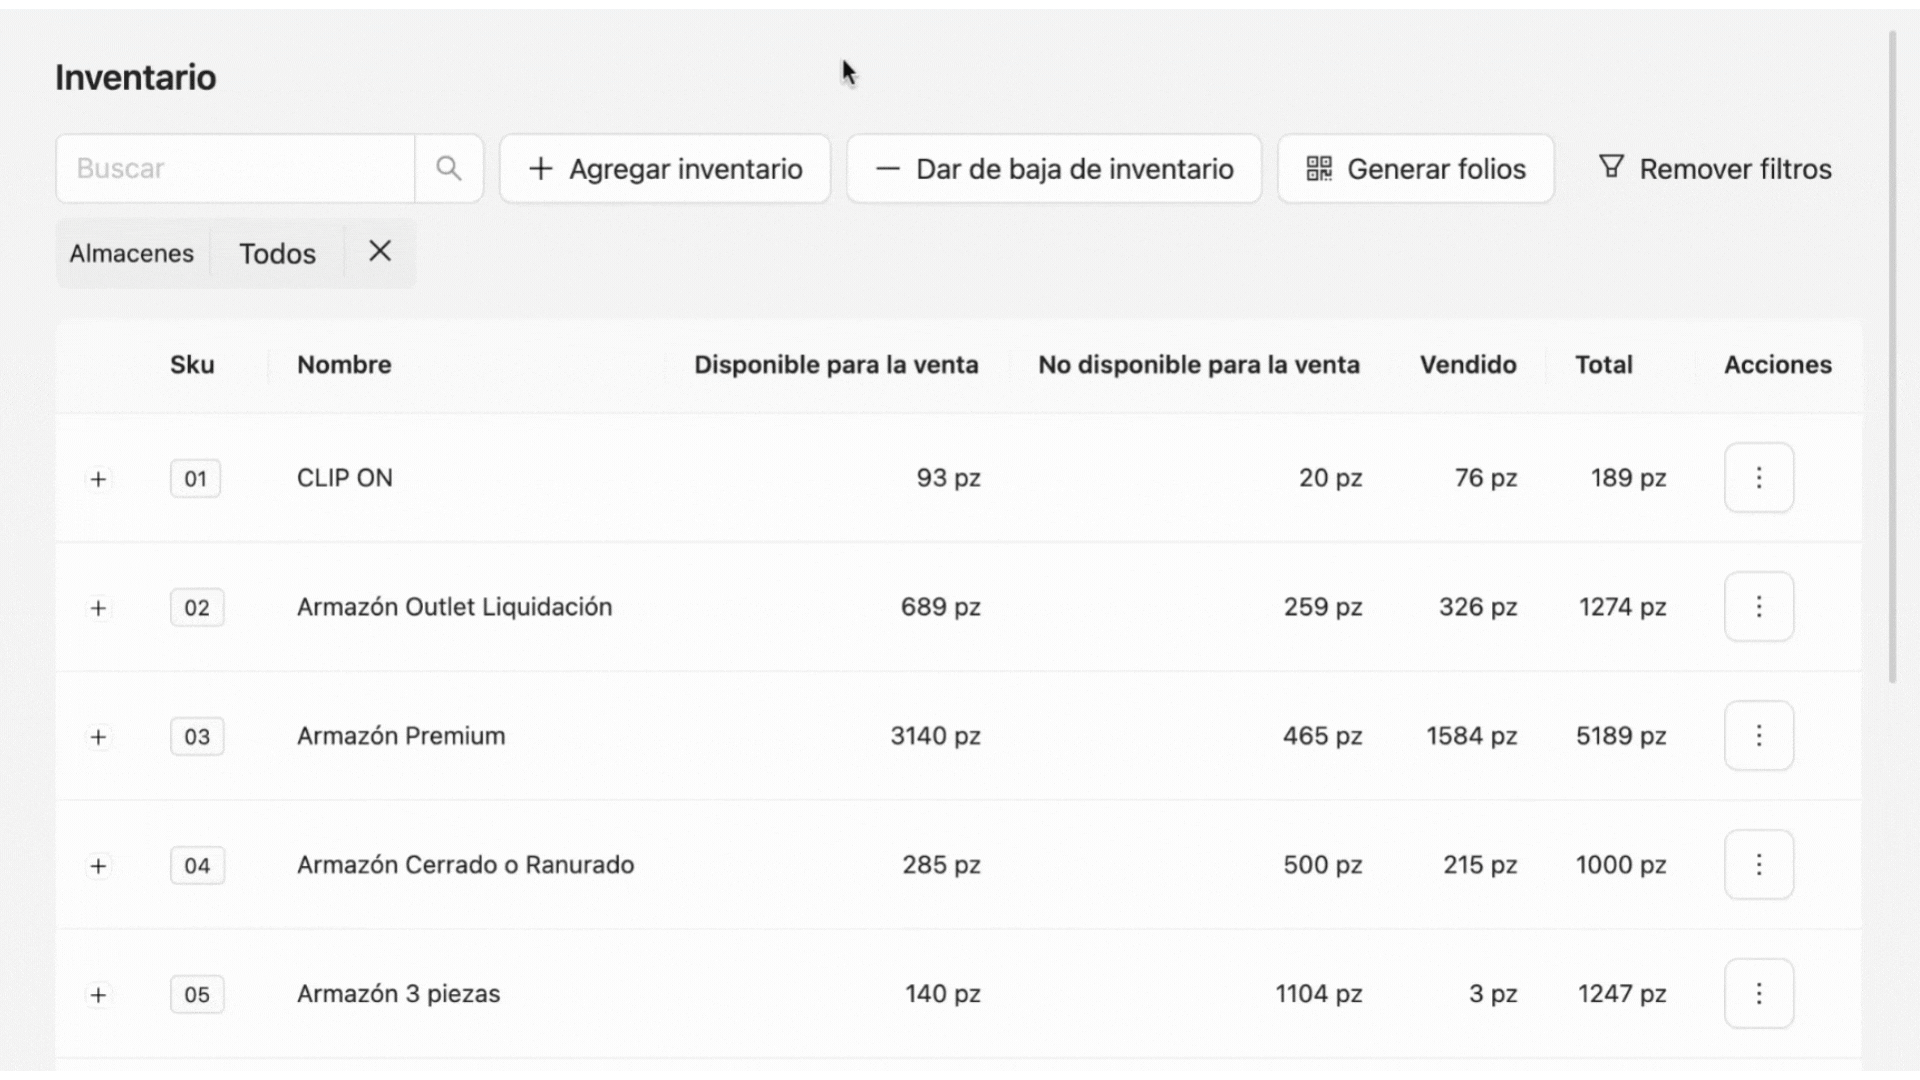Viewport: 1920px width, 1080px height.
Task: Click the Generar folios QR button
Action: point(1415,169)
